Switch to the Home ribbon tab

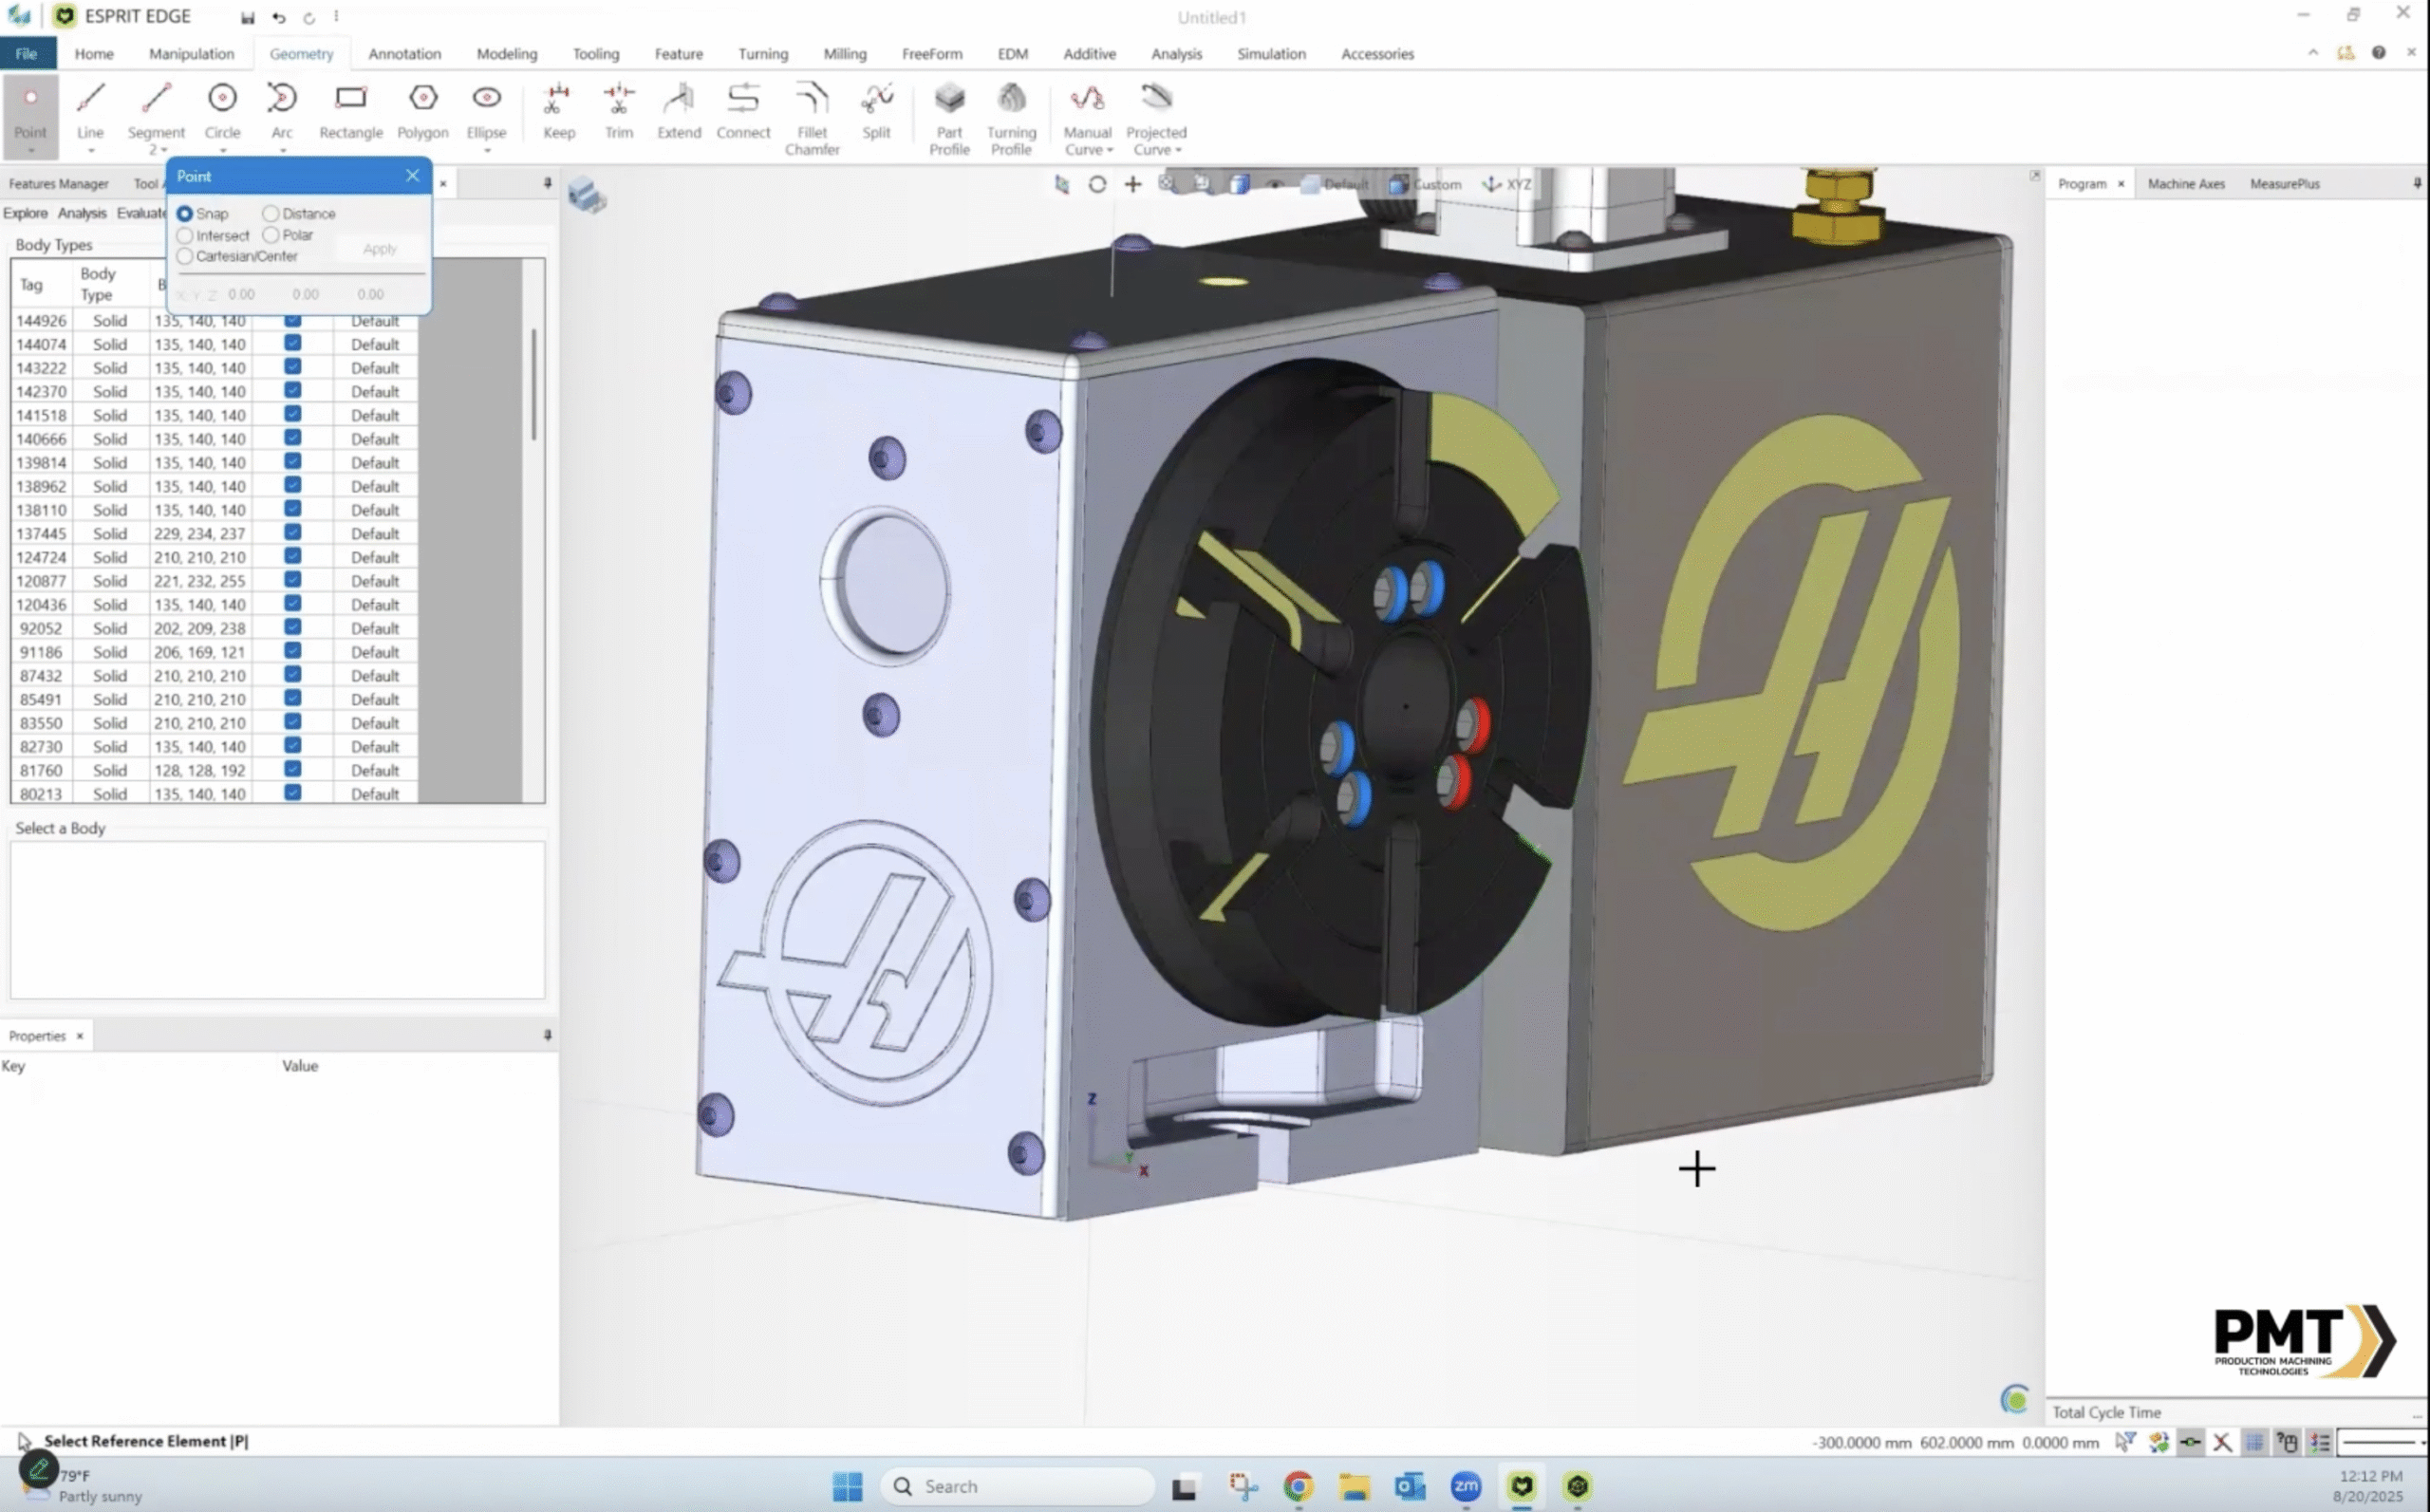94,54
